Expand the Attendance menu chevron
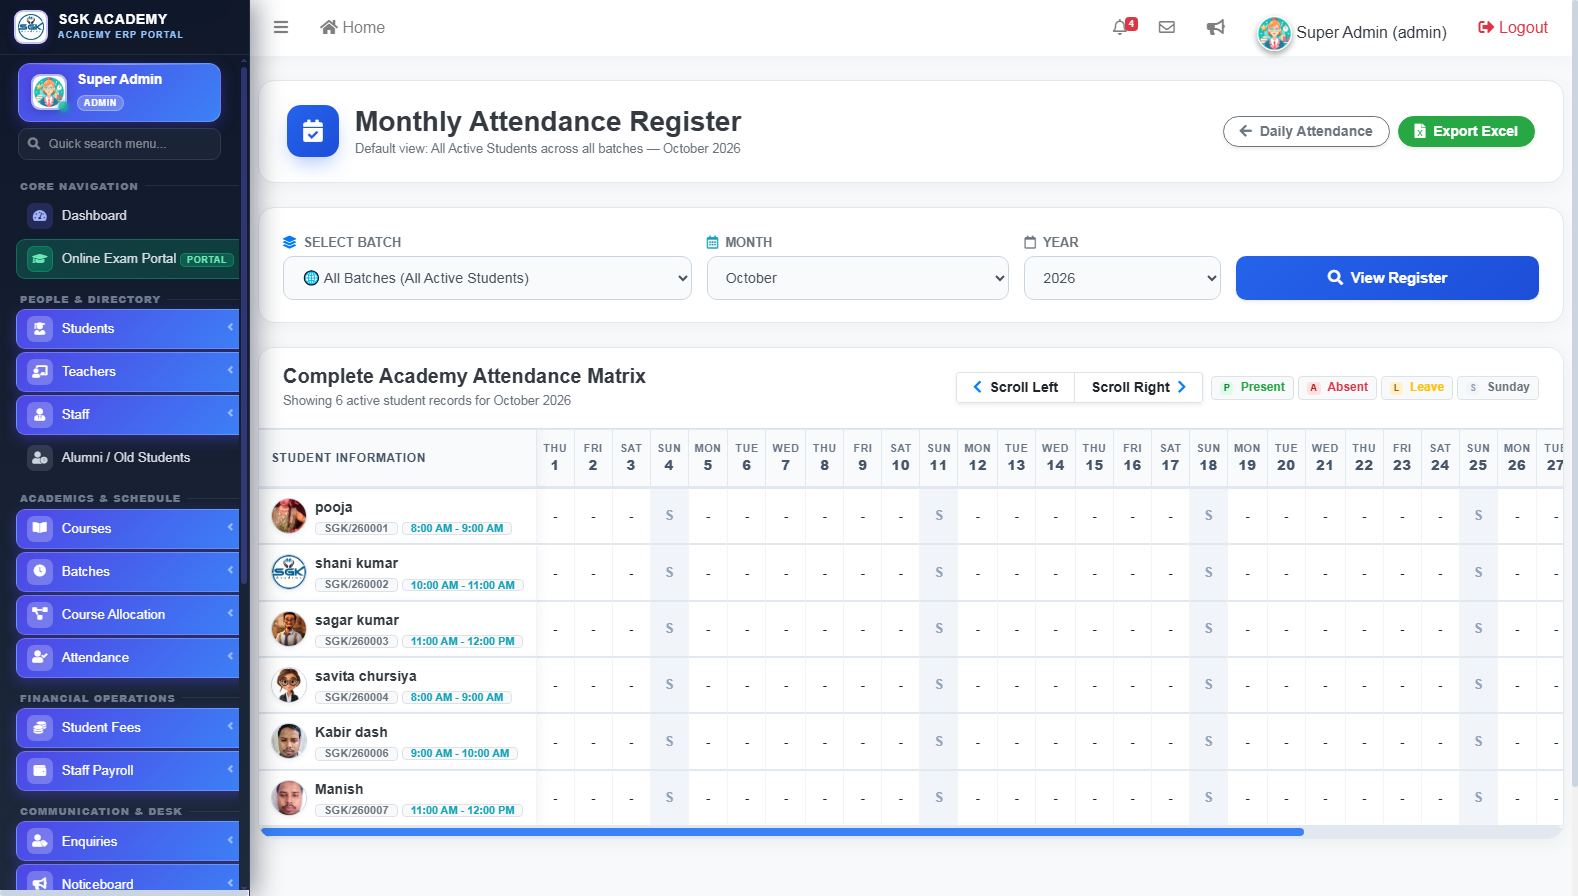The width and height of the screenshot is (1578, 896). point(230,656)
